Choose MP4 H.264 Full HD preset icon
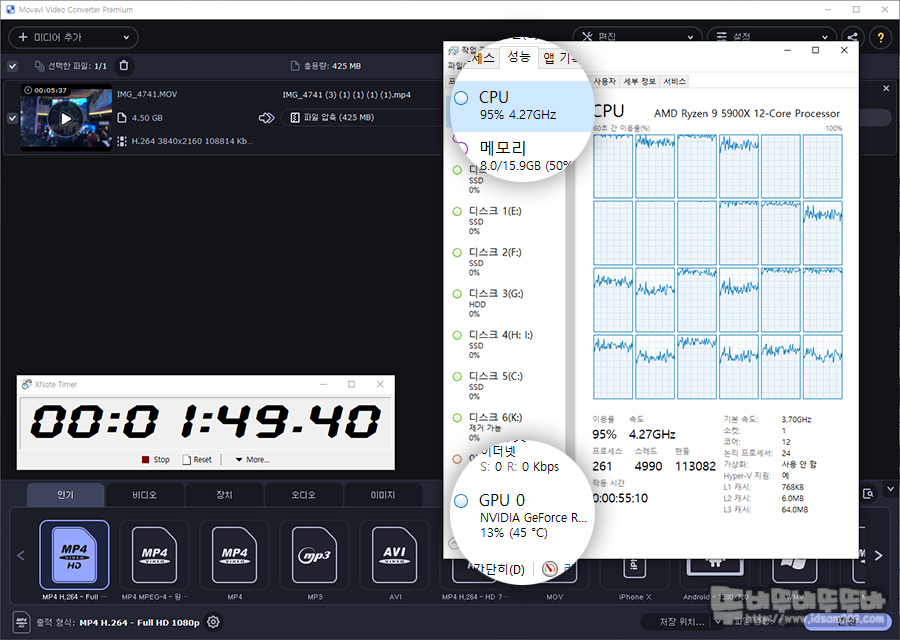This screenshot has height=640, width=900. [74, 554]
